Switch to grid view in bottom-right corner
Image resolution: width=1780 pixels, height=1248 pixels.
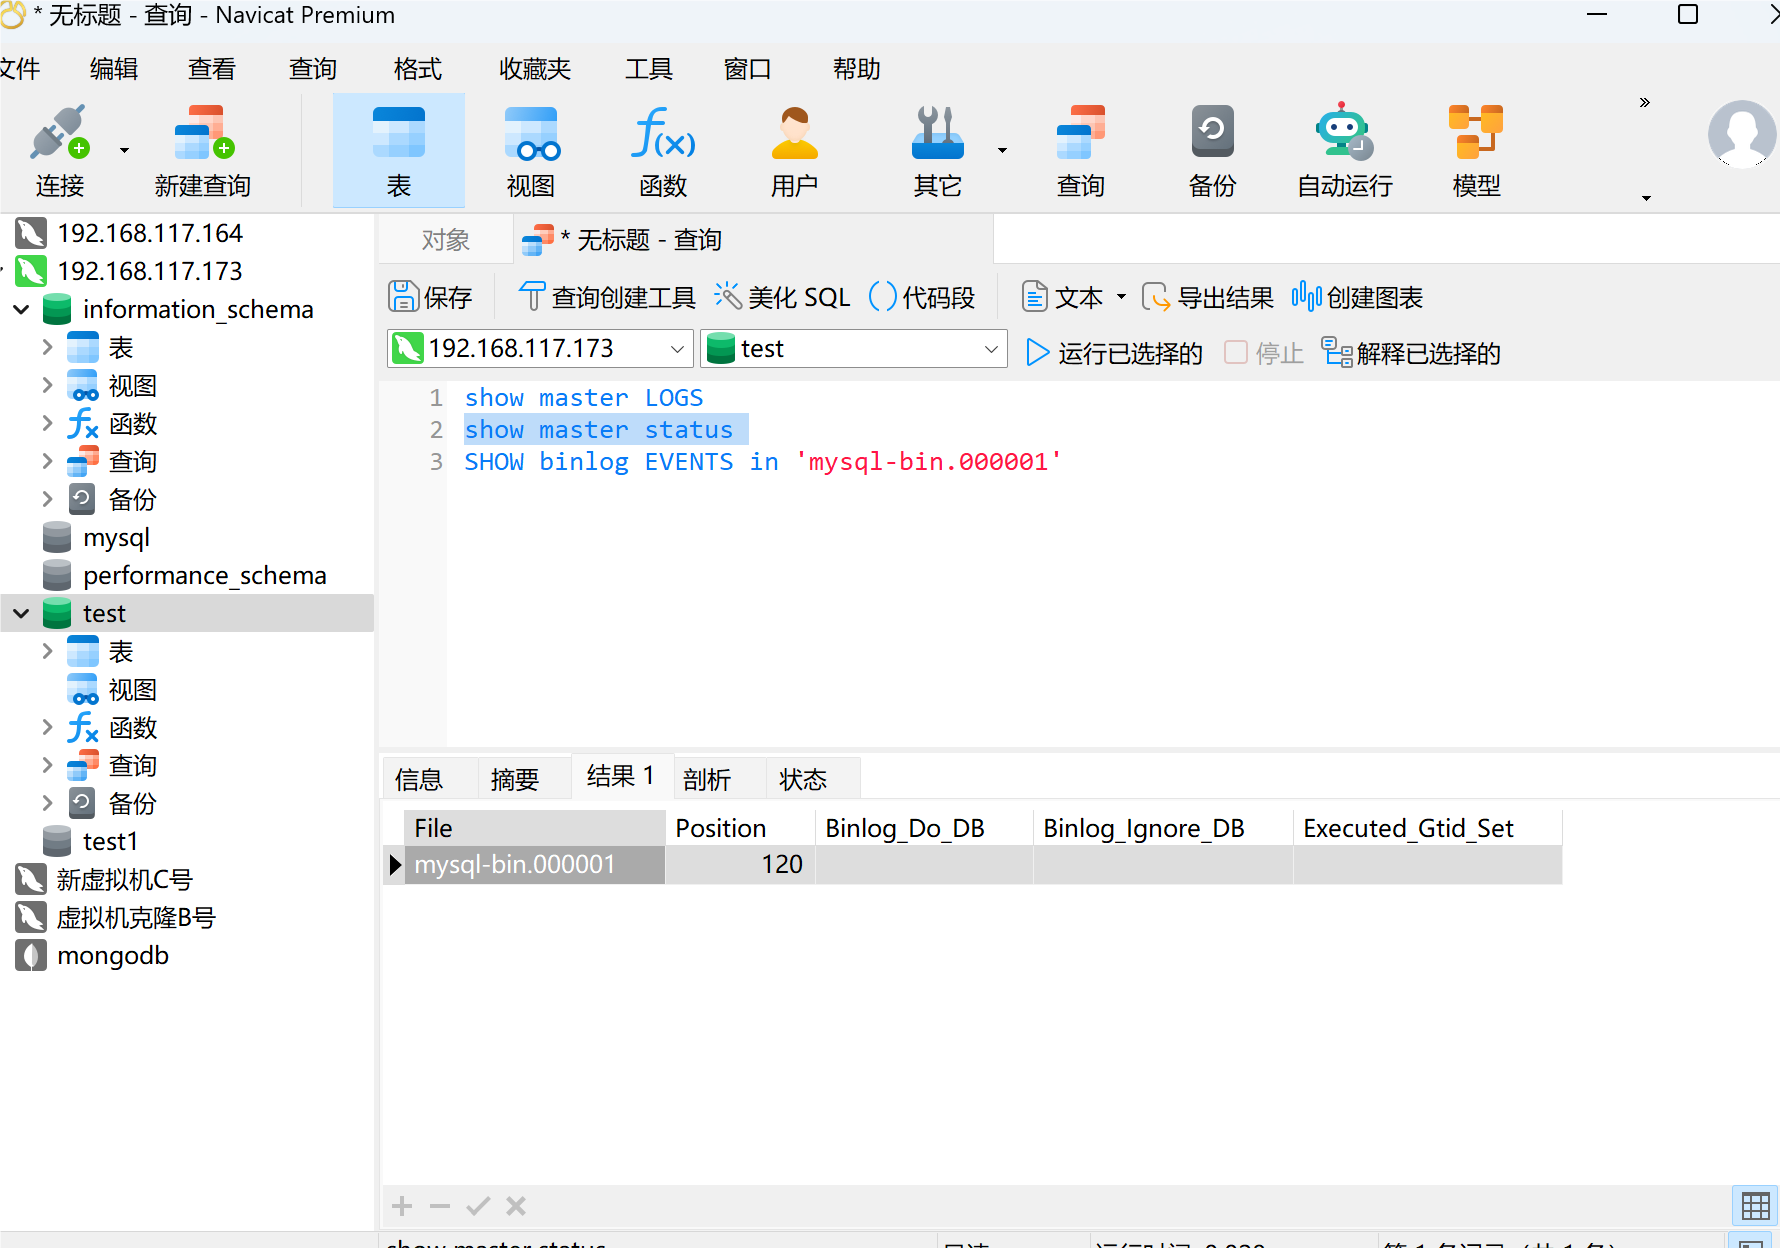click(1755, 1206)
